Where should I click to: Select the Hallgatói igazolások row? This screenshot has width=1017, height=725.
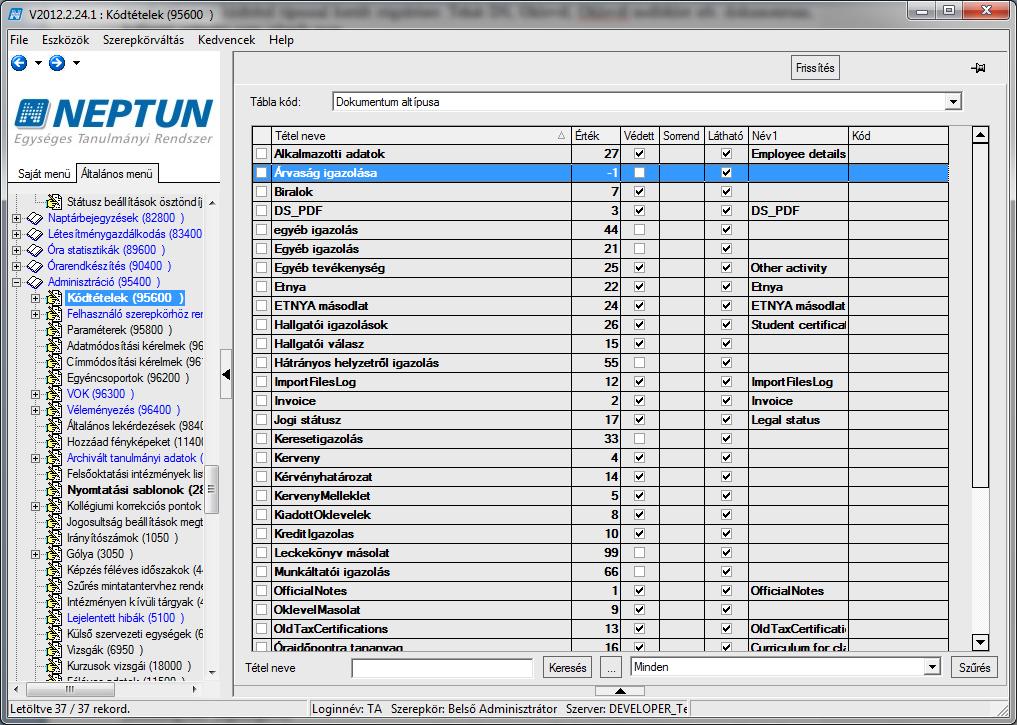tap(600, 325)
